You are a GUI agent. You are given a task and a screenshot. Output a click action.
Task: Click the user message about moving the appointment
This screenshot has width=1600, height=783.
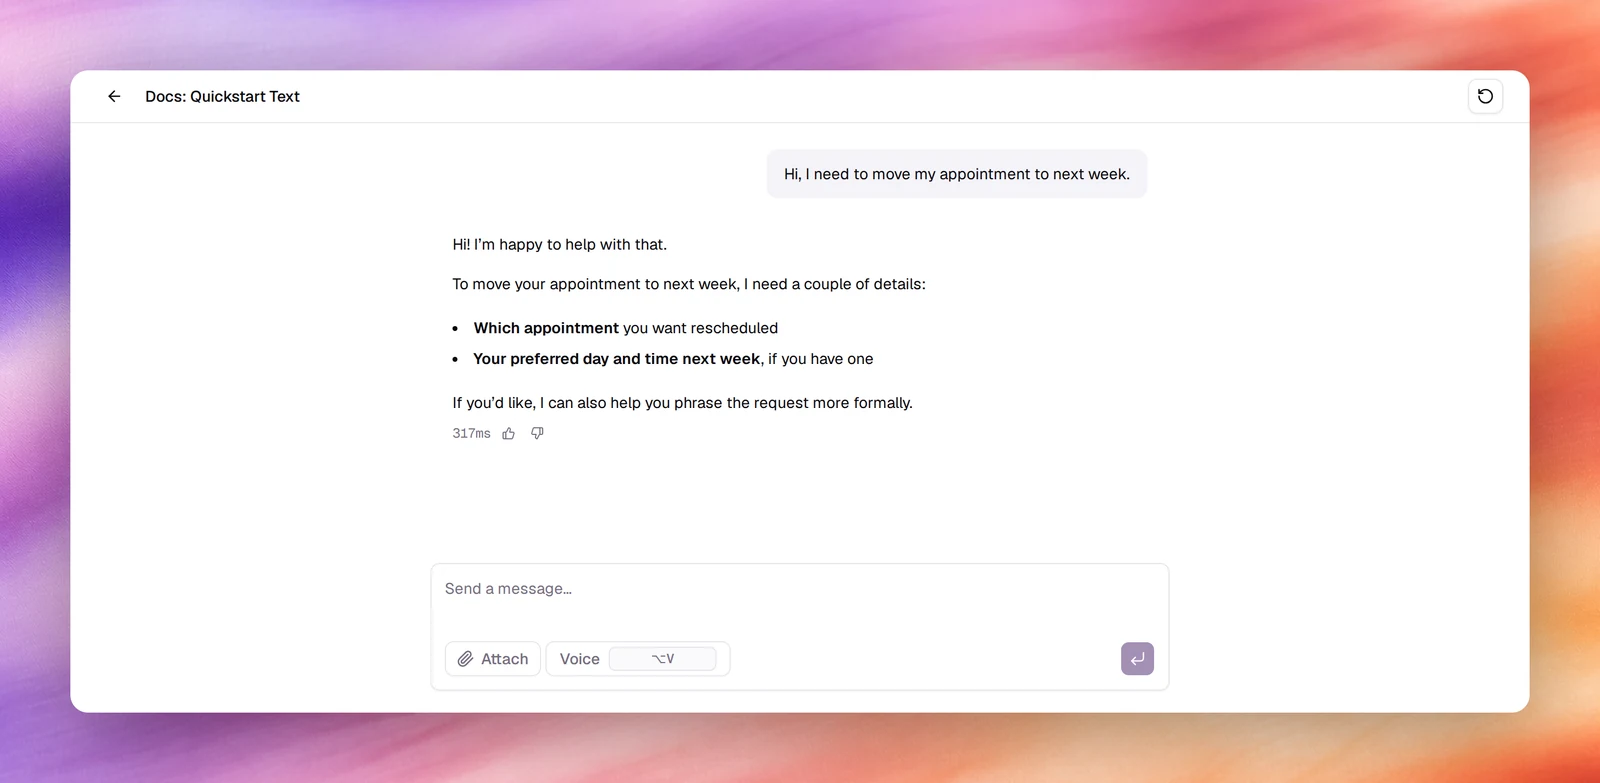[x=957, y=174]
